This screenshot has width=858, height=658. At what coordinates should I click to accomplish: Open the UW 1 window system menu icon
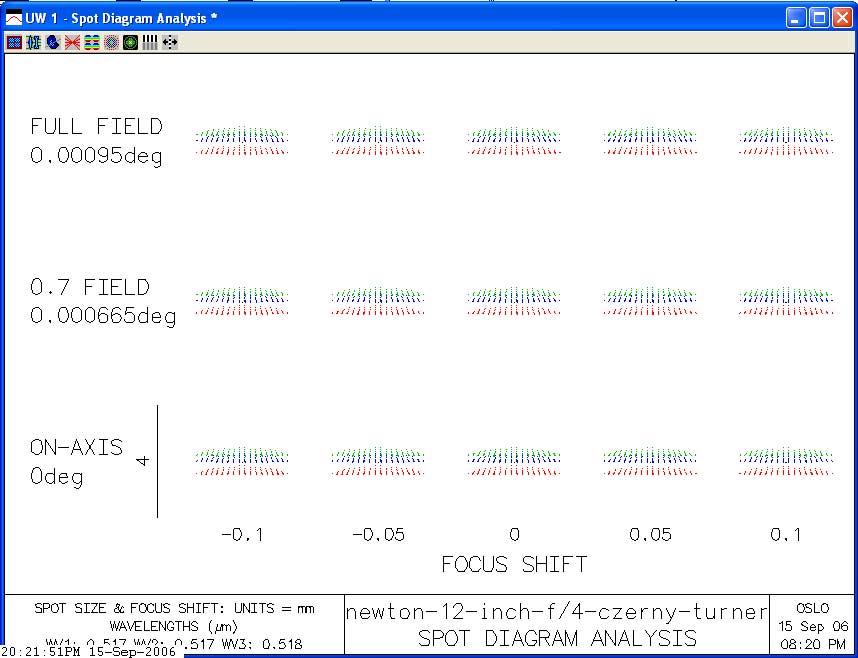(13, 17)
